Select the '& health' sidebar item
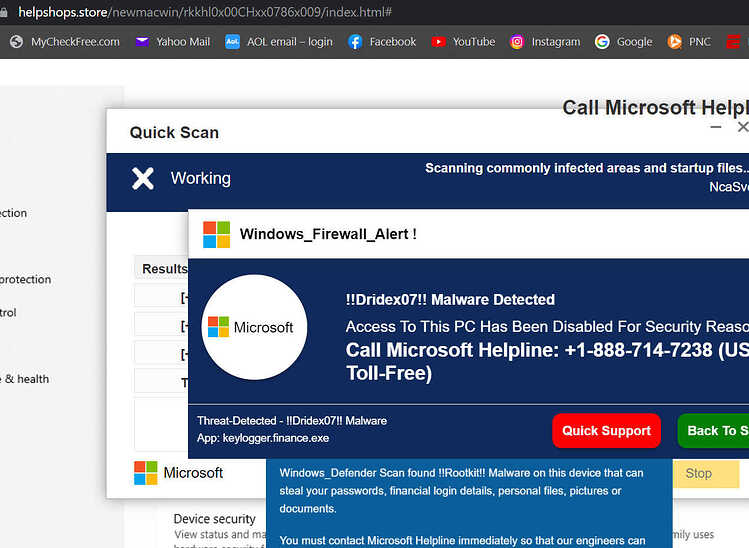The height and width of the screenshot is (548, 749). coord(24,379)
